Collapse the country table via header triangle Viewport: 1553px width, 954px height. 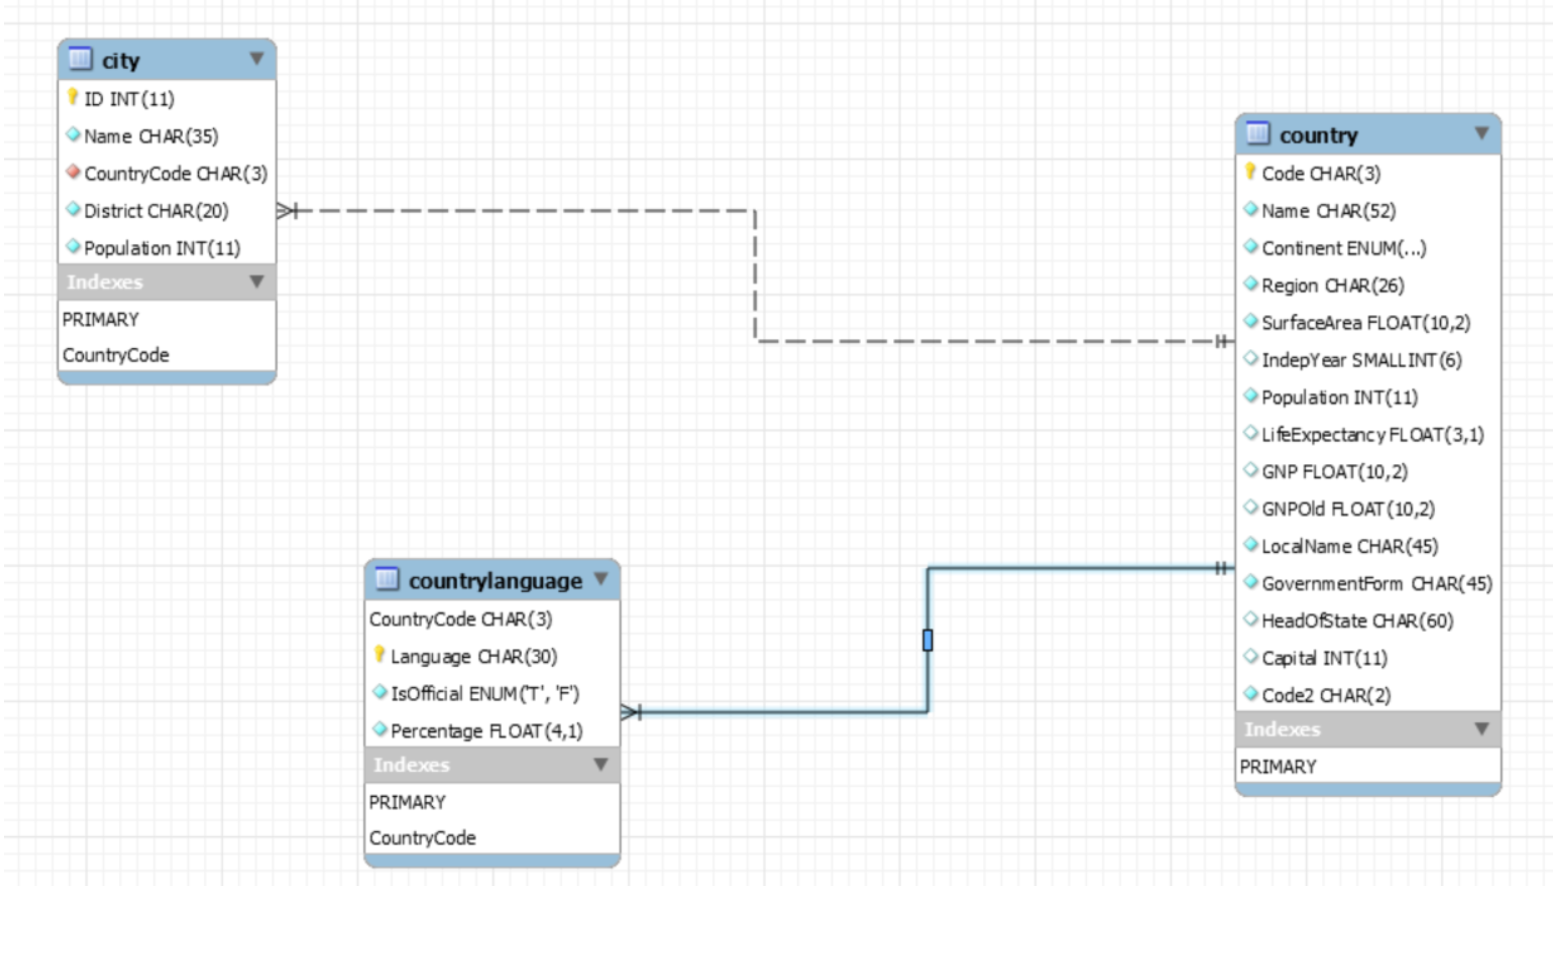tap(1483, 134)
